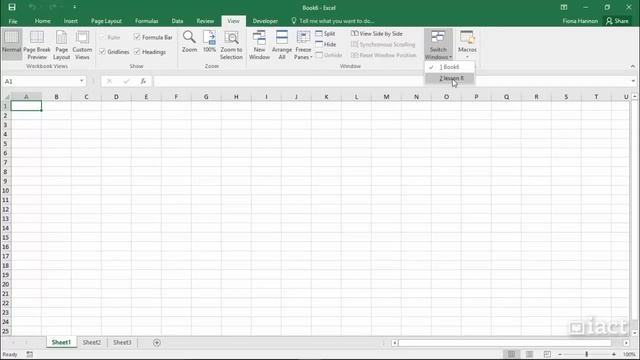Click the macro recording status icon
The image size is (640, 360).
pos(30,354)
